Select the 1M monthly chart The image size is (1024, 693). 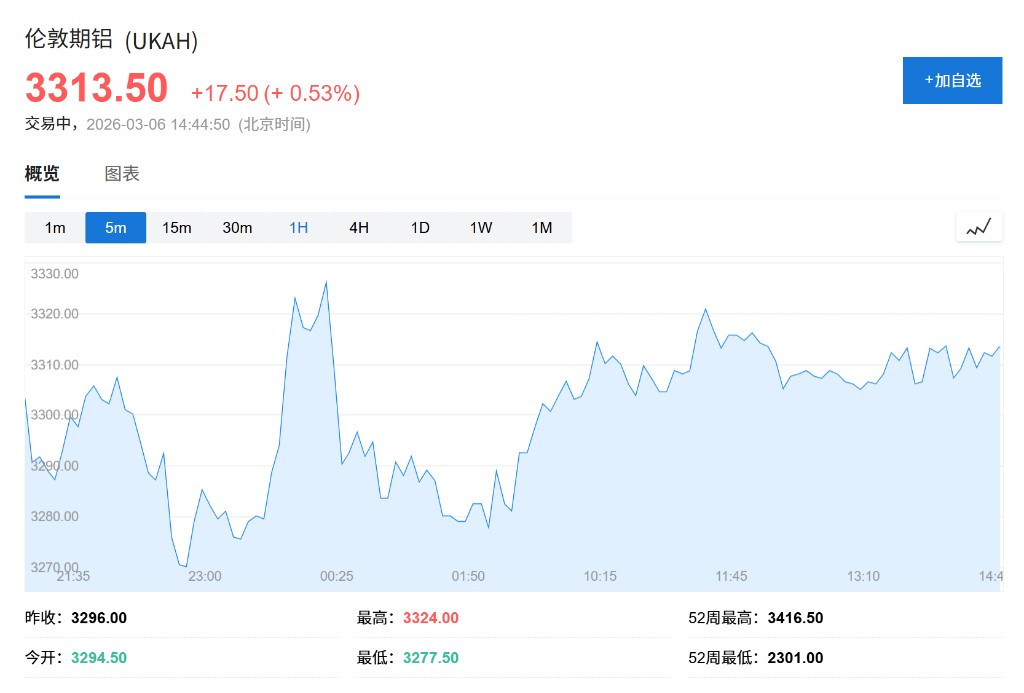(x=542, y=228)
